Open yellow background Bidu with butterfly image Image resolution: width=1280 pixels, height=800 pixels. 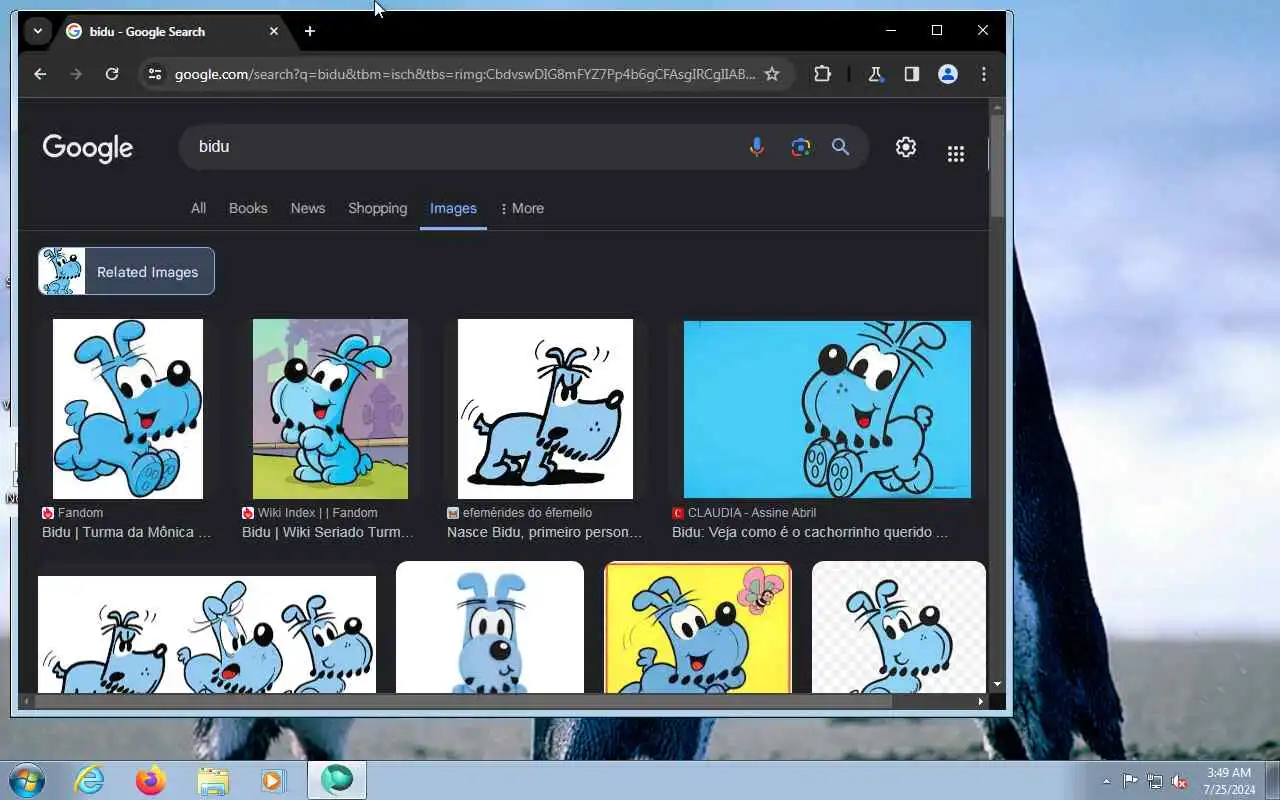[x=698, y=627]
